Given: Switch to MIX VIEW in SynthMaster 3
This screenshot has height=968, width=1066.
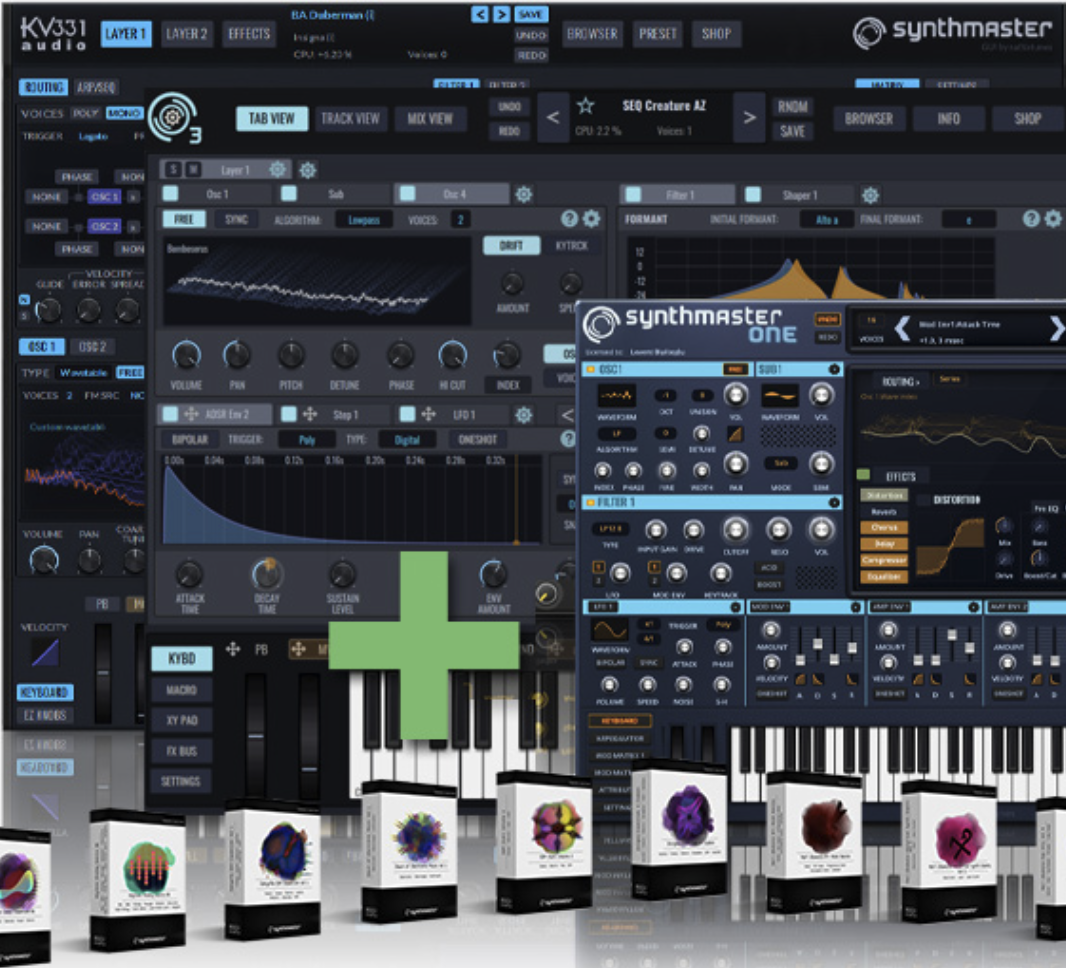Looking at the screenshot, I should [430, 118].
